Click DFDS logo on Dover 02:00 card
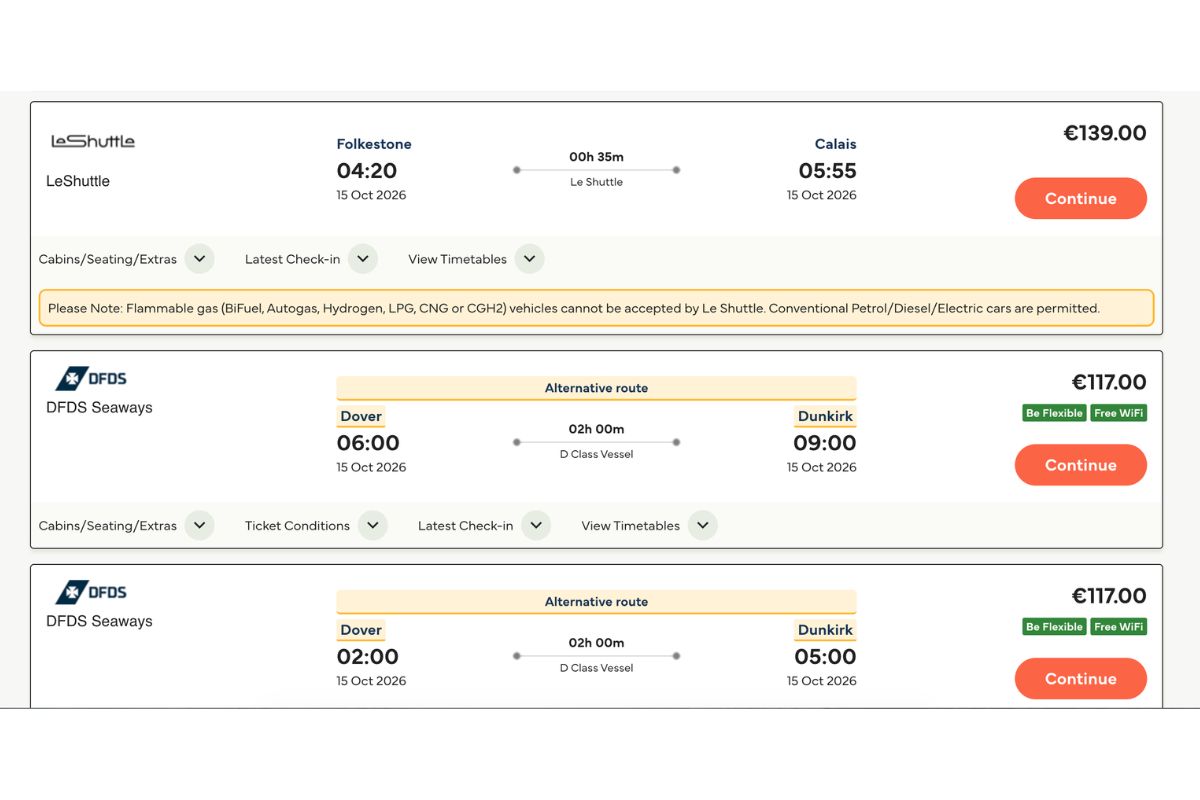The image size is (1200, 800). tap(91, 593)
